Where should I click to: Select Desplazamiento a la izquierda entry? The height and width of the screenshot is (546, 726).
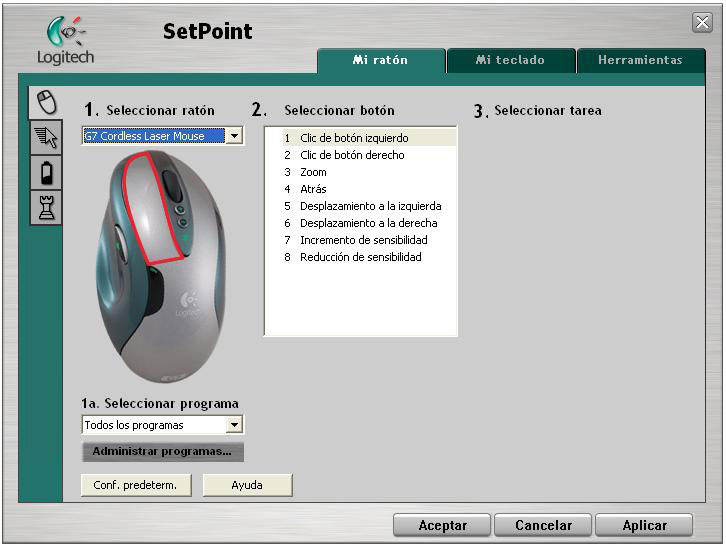[370, 206]
